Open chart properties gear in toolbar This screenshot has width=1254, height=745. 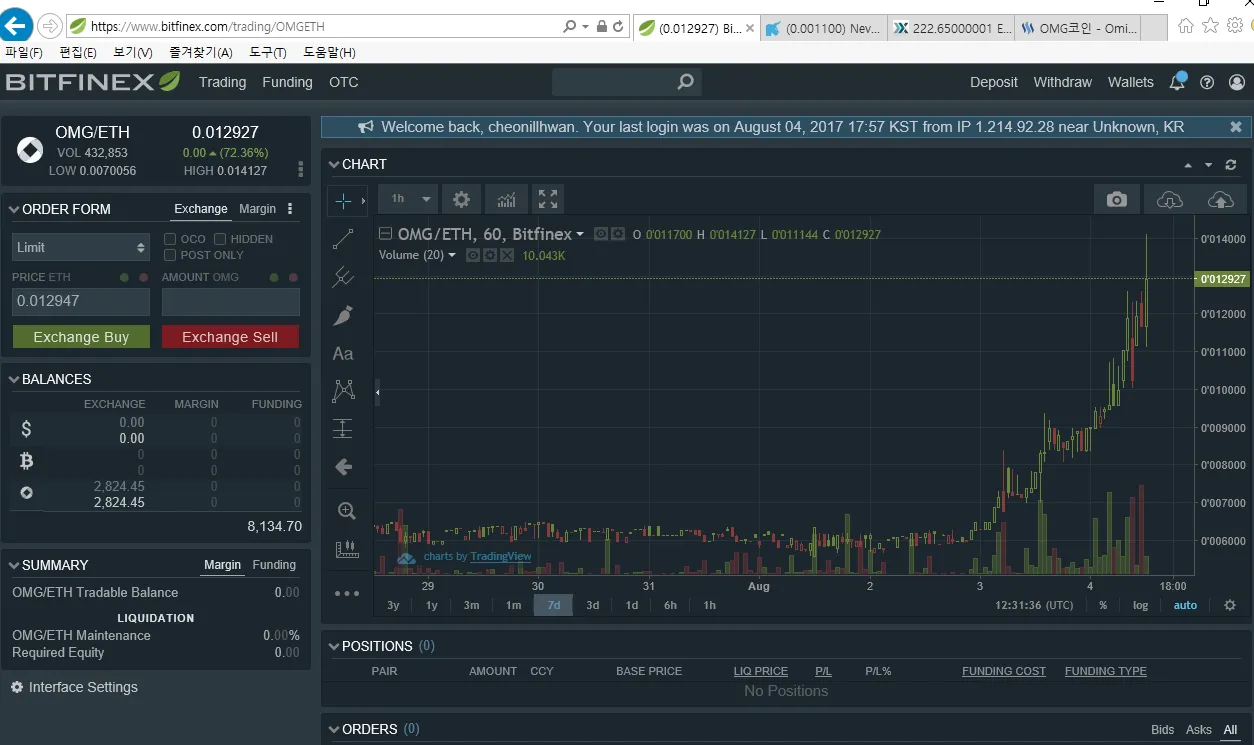tap(461, 199)
